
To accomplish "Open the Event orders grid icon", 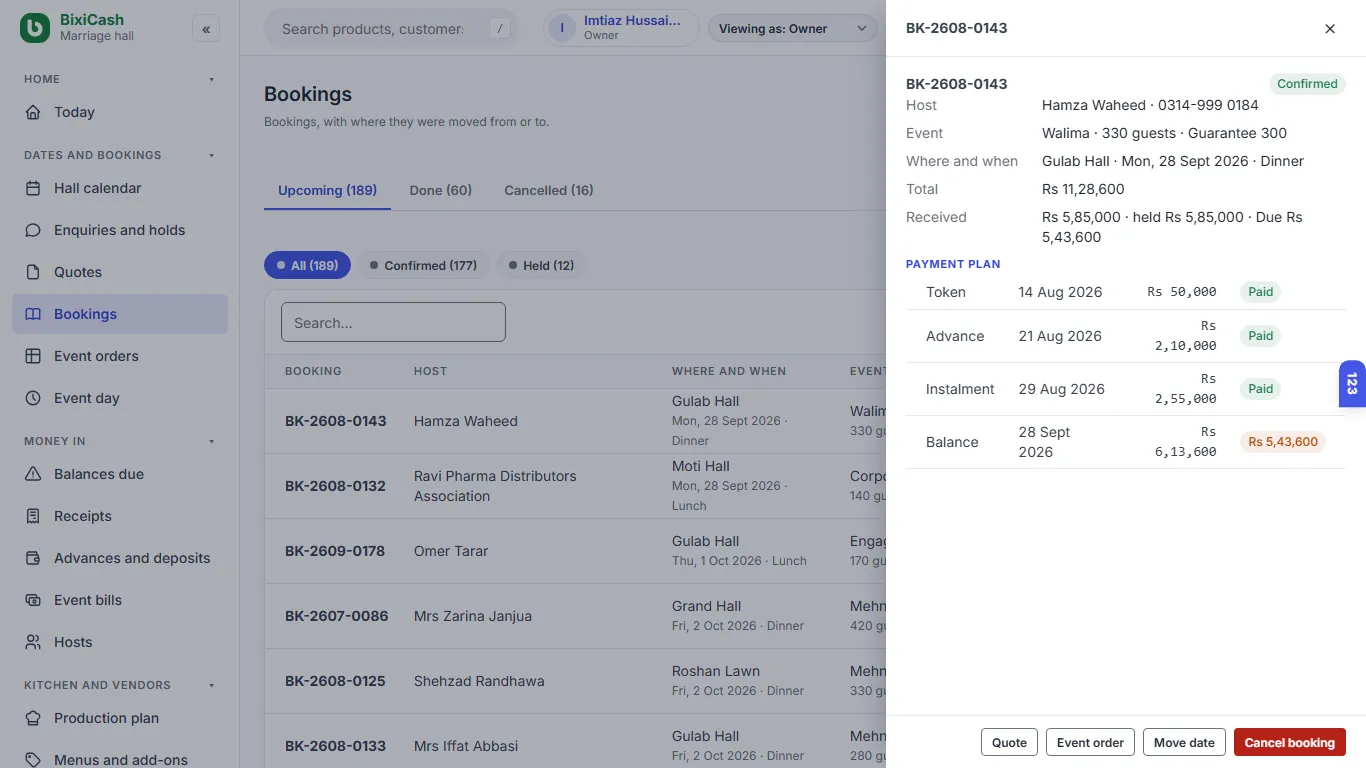I will click(33, 356).
